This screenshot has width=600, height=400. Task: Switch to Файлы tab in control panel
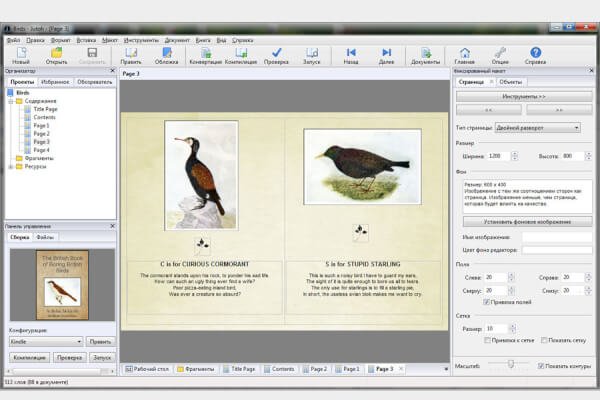point(45,237)
